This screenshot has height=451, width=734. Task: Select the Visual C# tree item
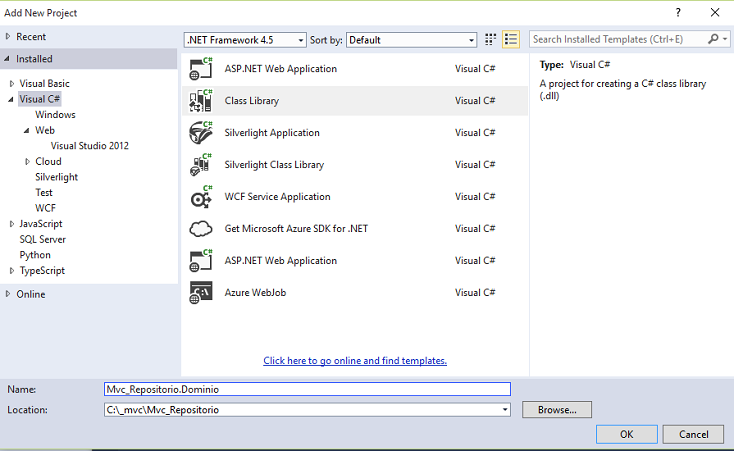[x=40, y=99]
